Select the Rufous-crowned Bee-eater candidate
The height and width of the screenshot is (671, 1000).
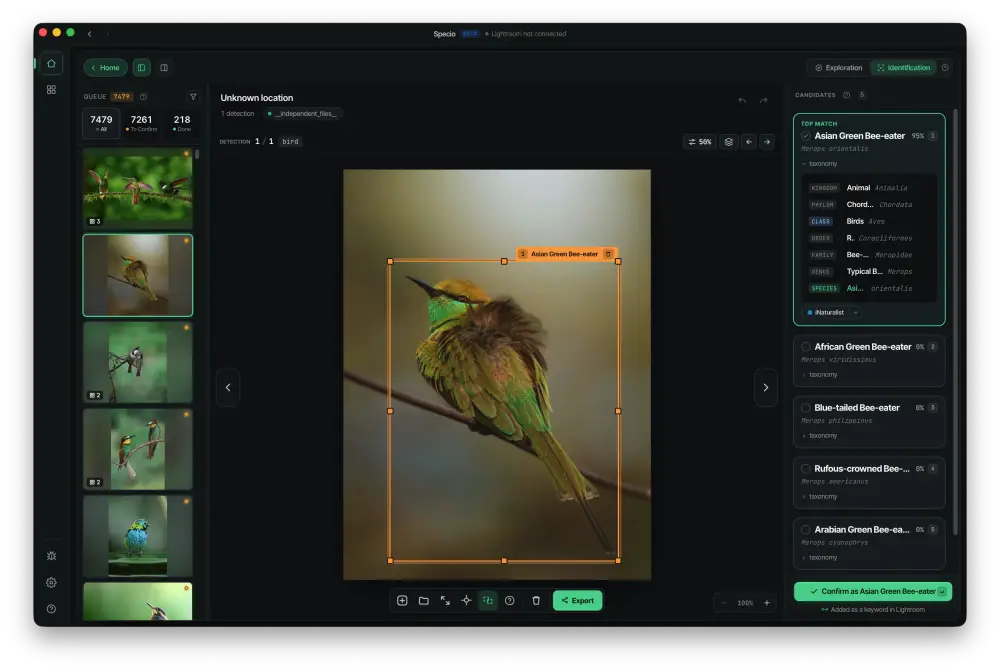pyautogui.click(x=805, y=469)
